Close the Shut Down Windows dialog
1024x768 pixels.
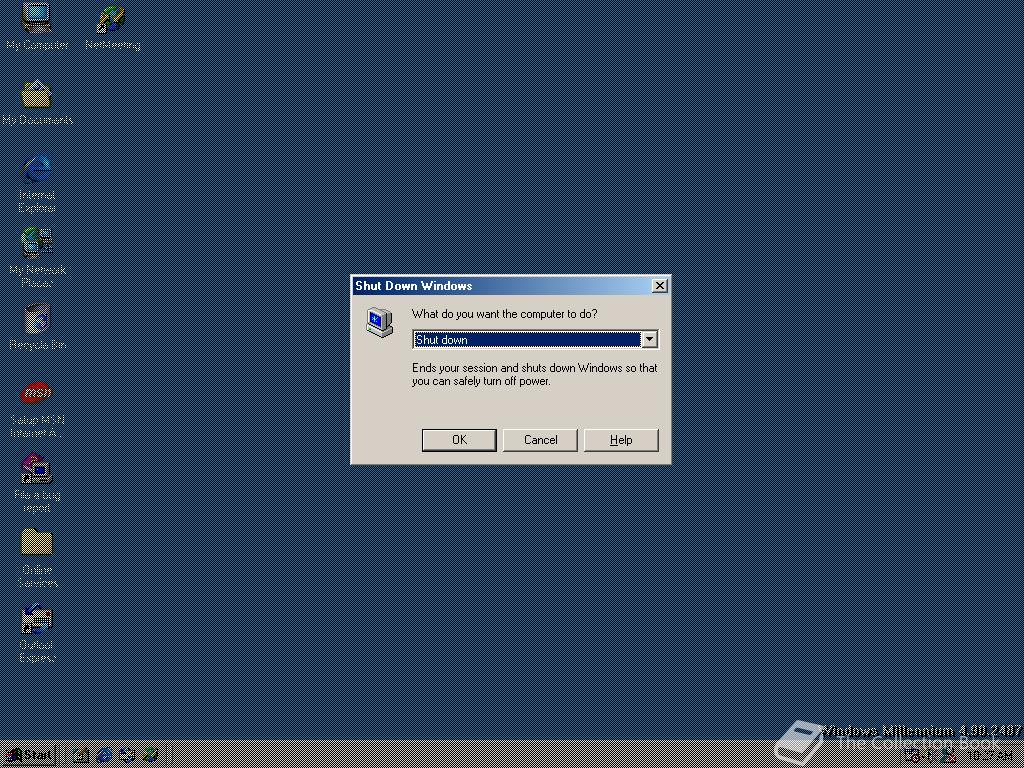(x=660, y=285)
